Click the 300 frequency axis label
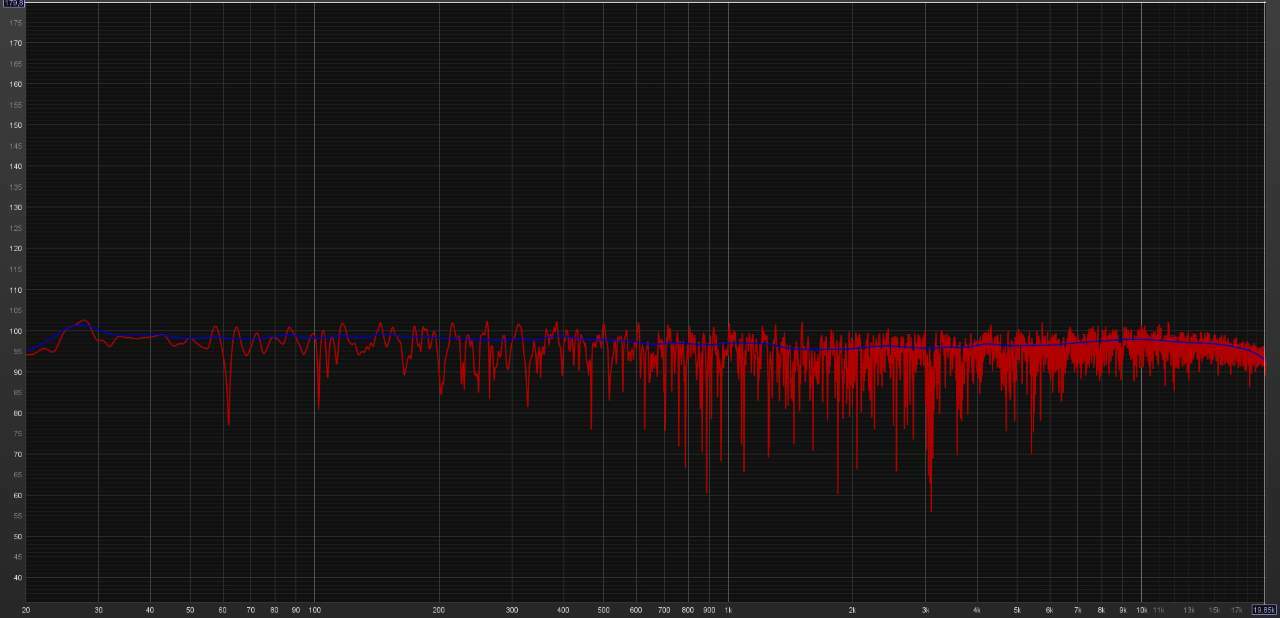The width and height of the screenshot is (1280, 618). [512, 609]
